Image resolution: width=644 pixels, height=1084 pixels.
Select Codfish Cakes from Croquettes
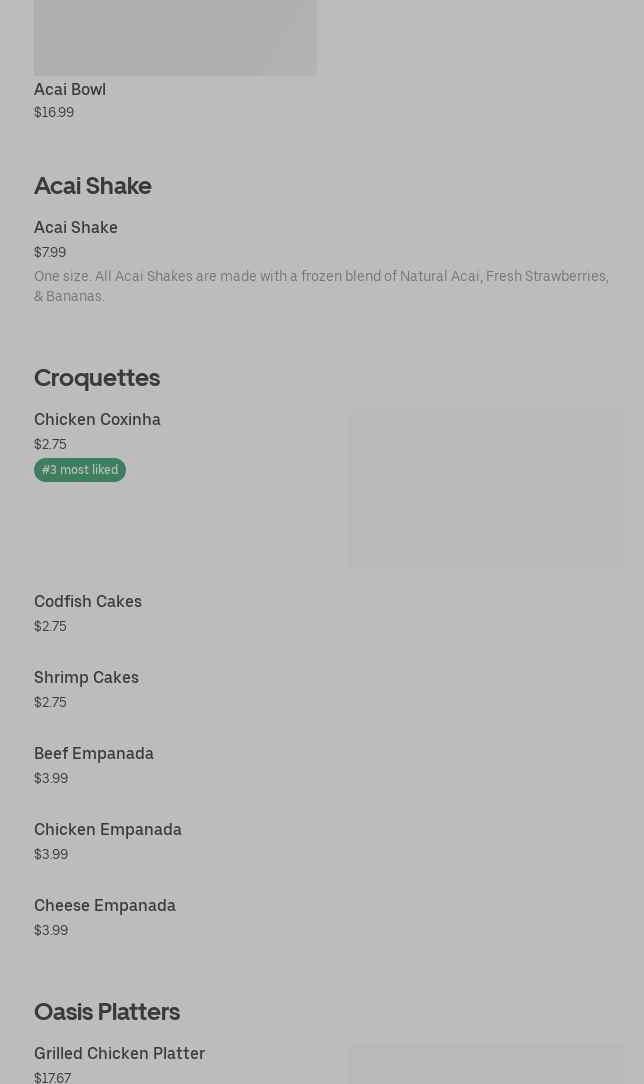click(x=88, y=601)
